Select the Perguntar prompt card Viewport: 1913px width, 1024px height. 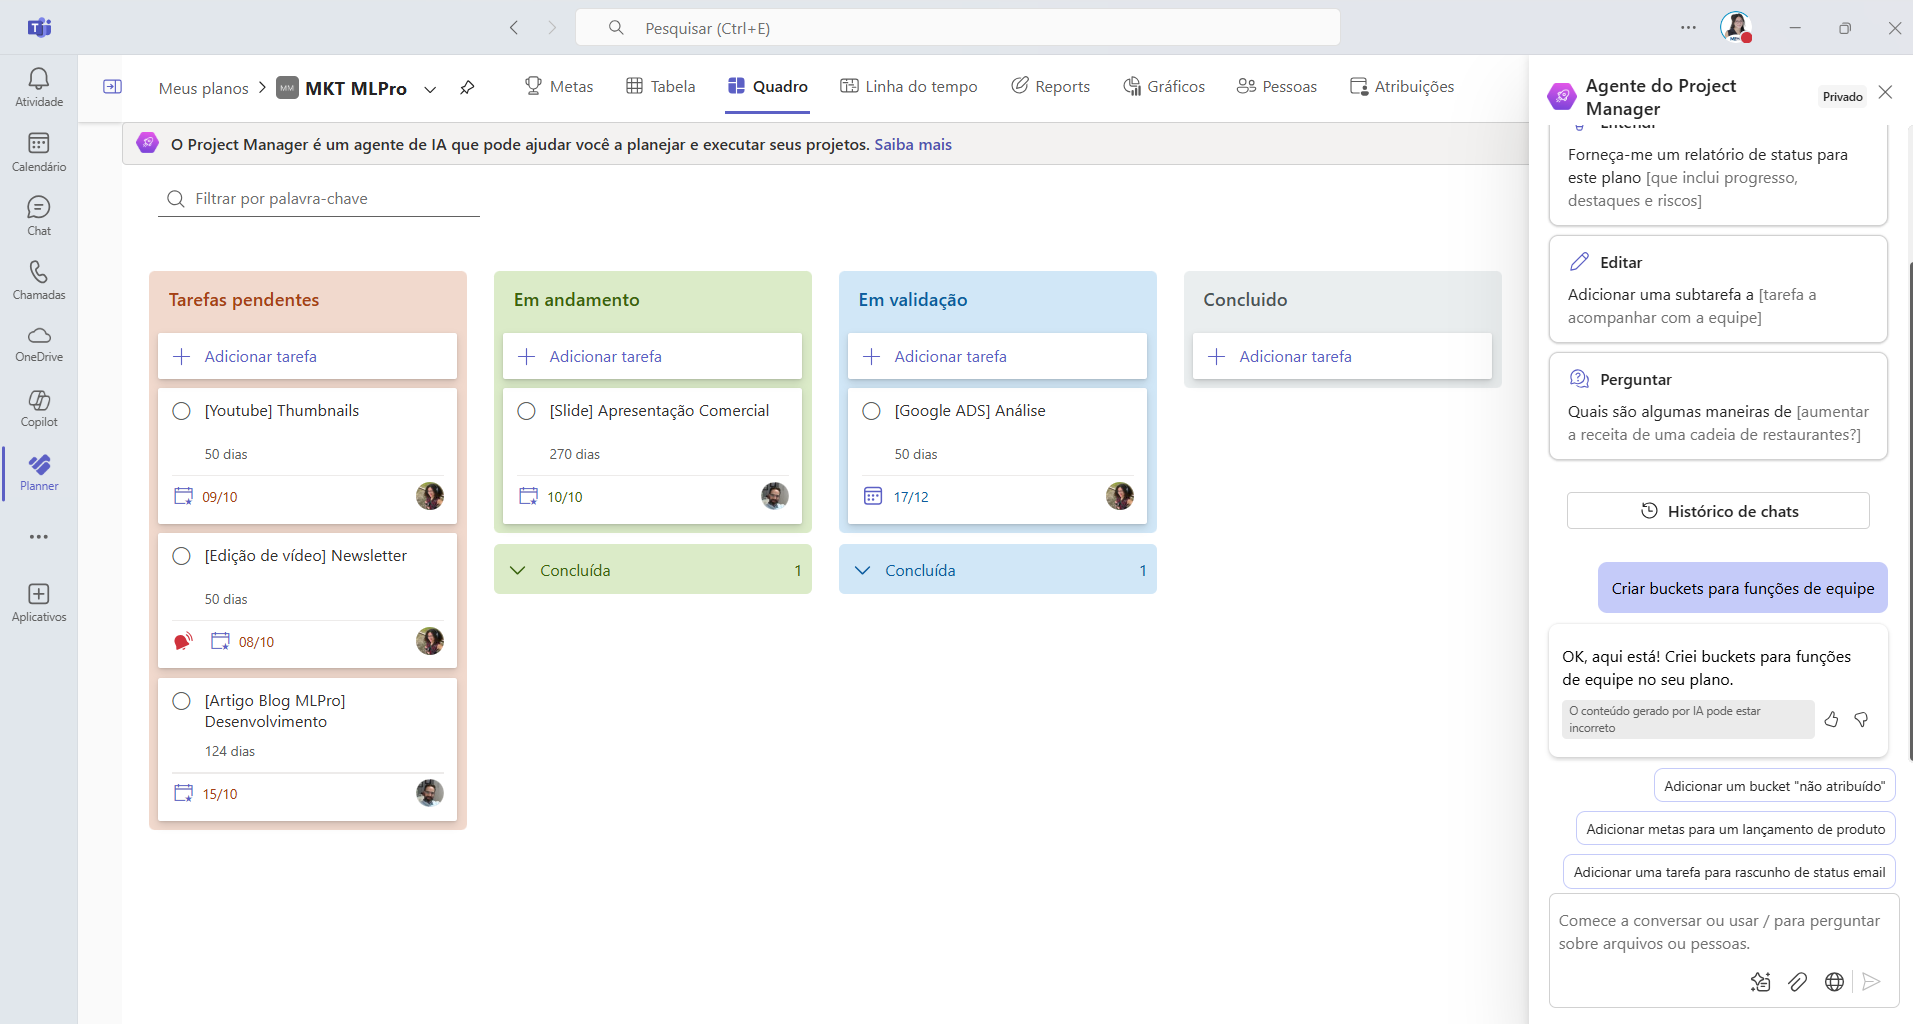pos(1718,406)
